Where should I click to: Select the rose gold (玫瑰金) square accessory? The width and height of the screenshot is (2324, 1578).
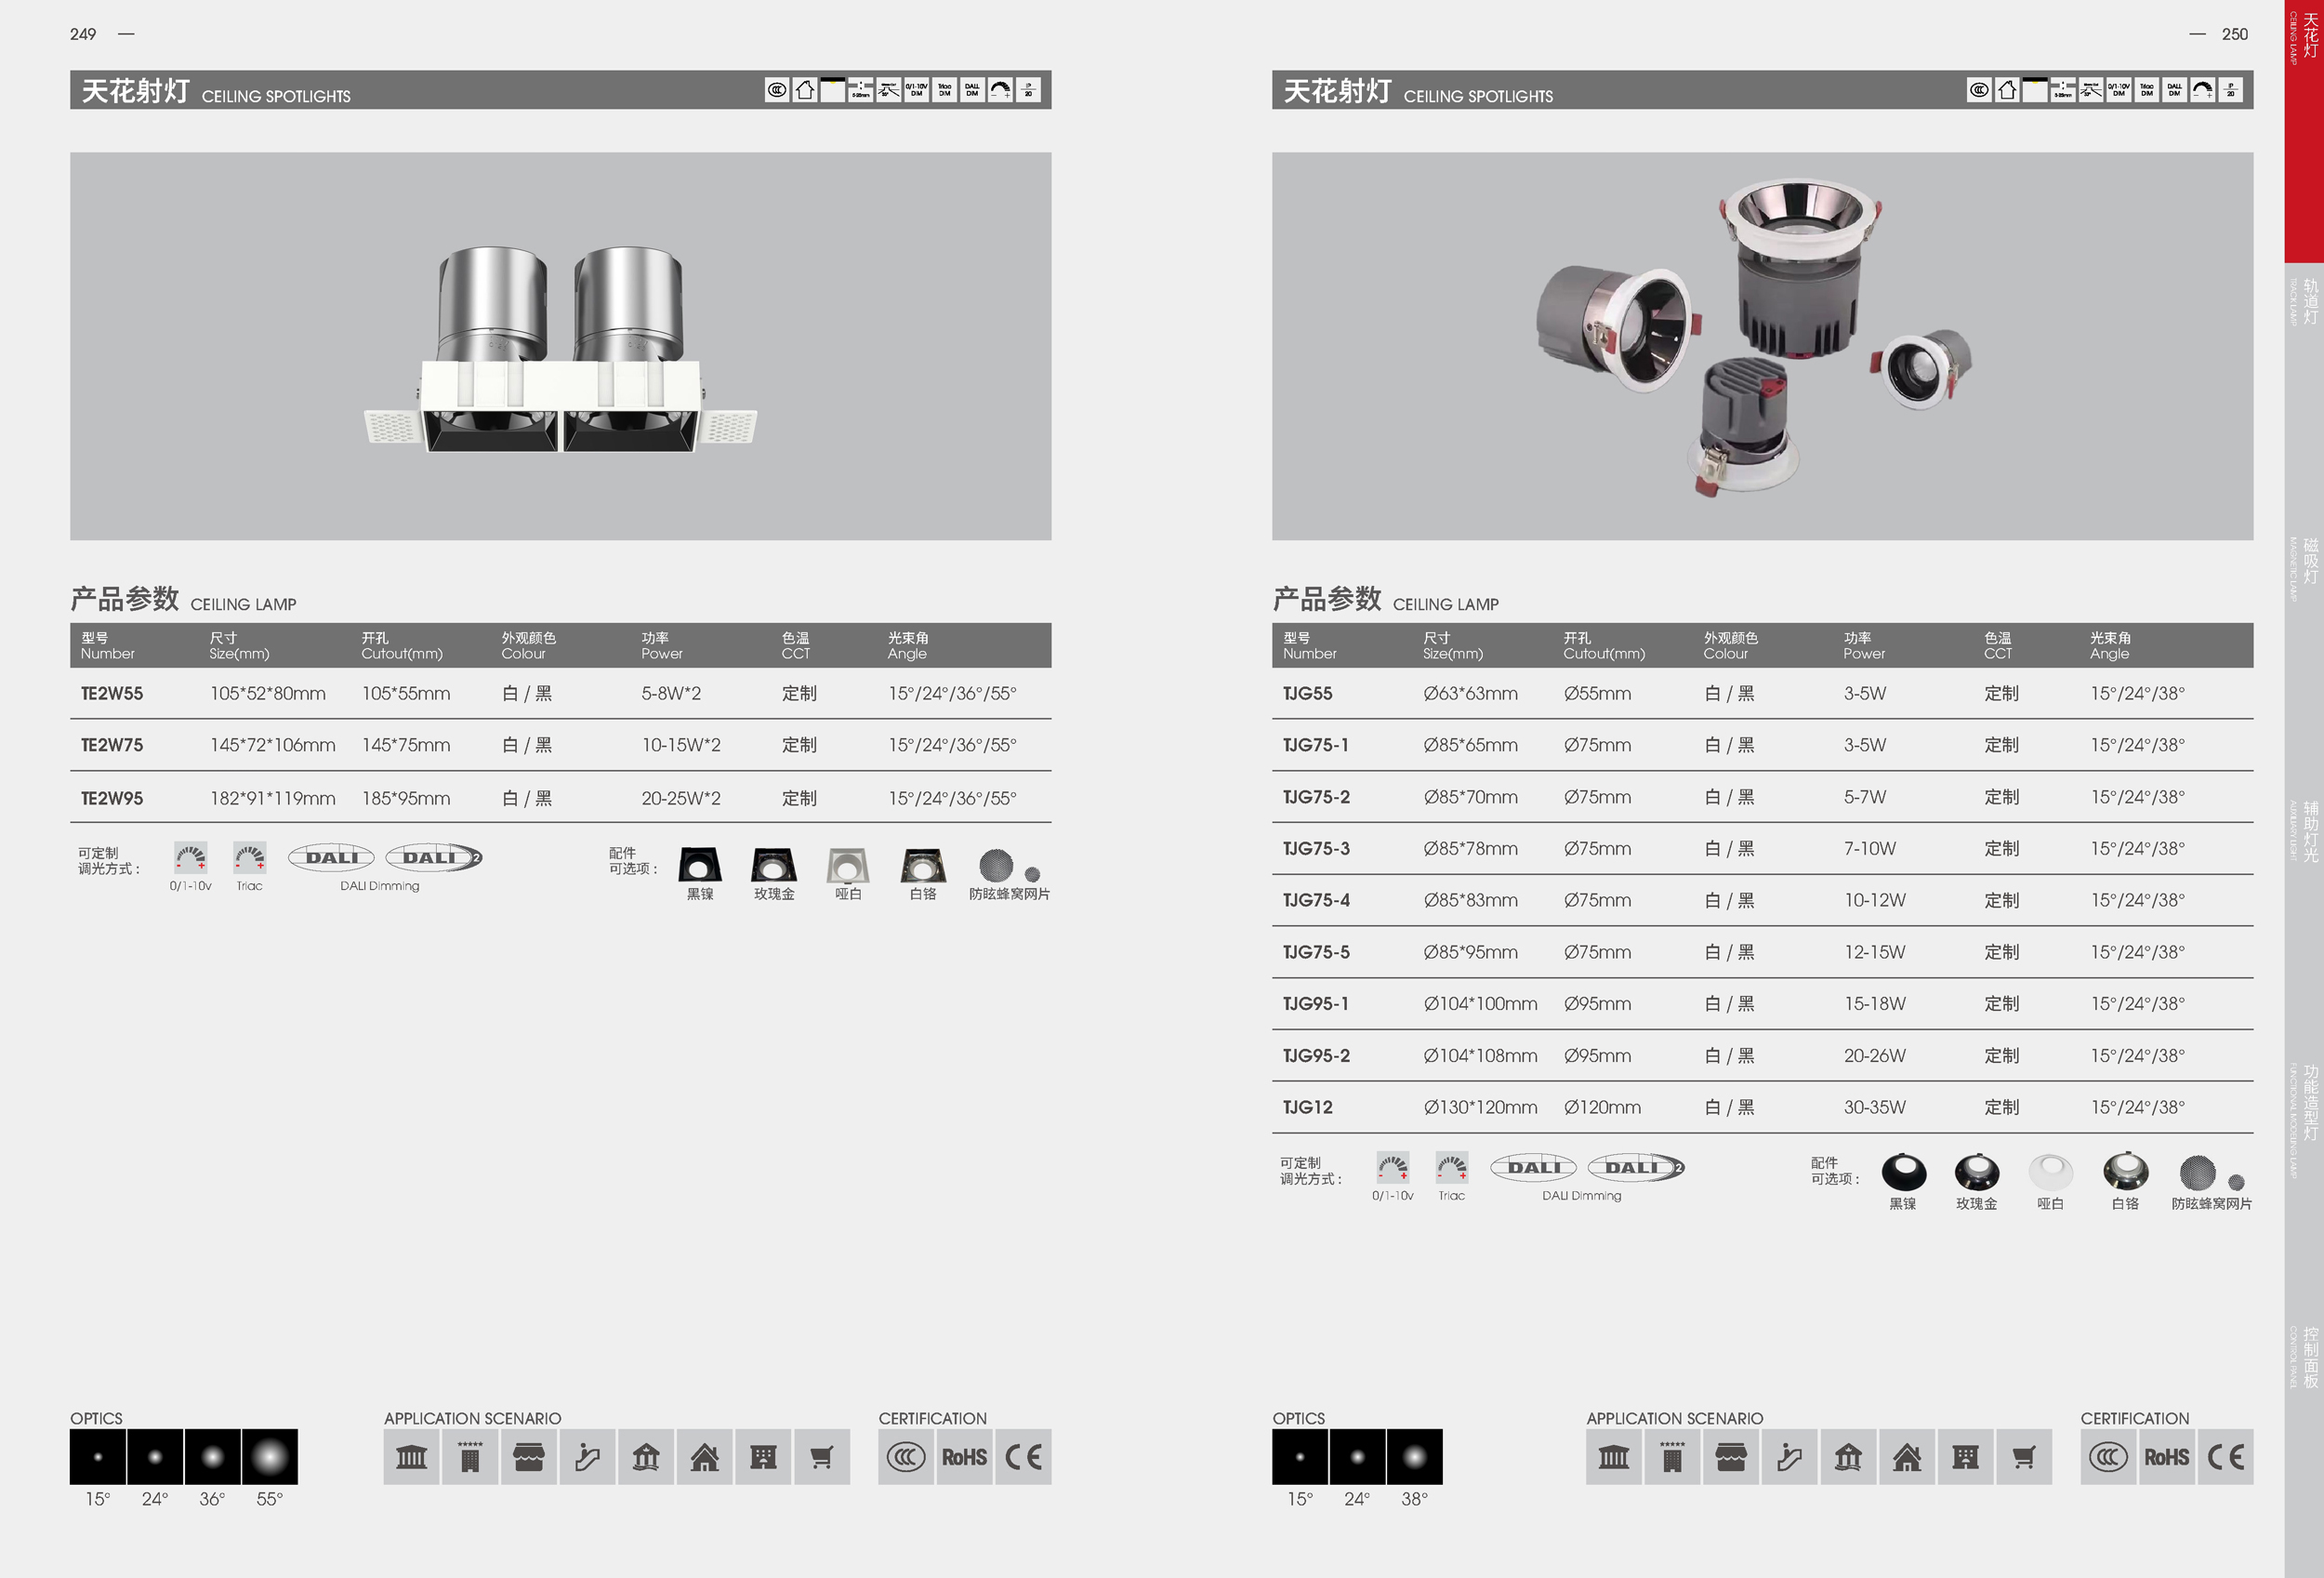(x=774, y=865)
